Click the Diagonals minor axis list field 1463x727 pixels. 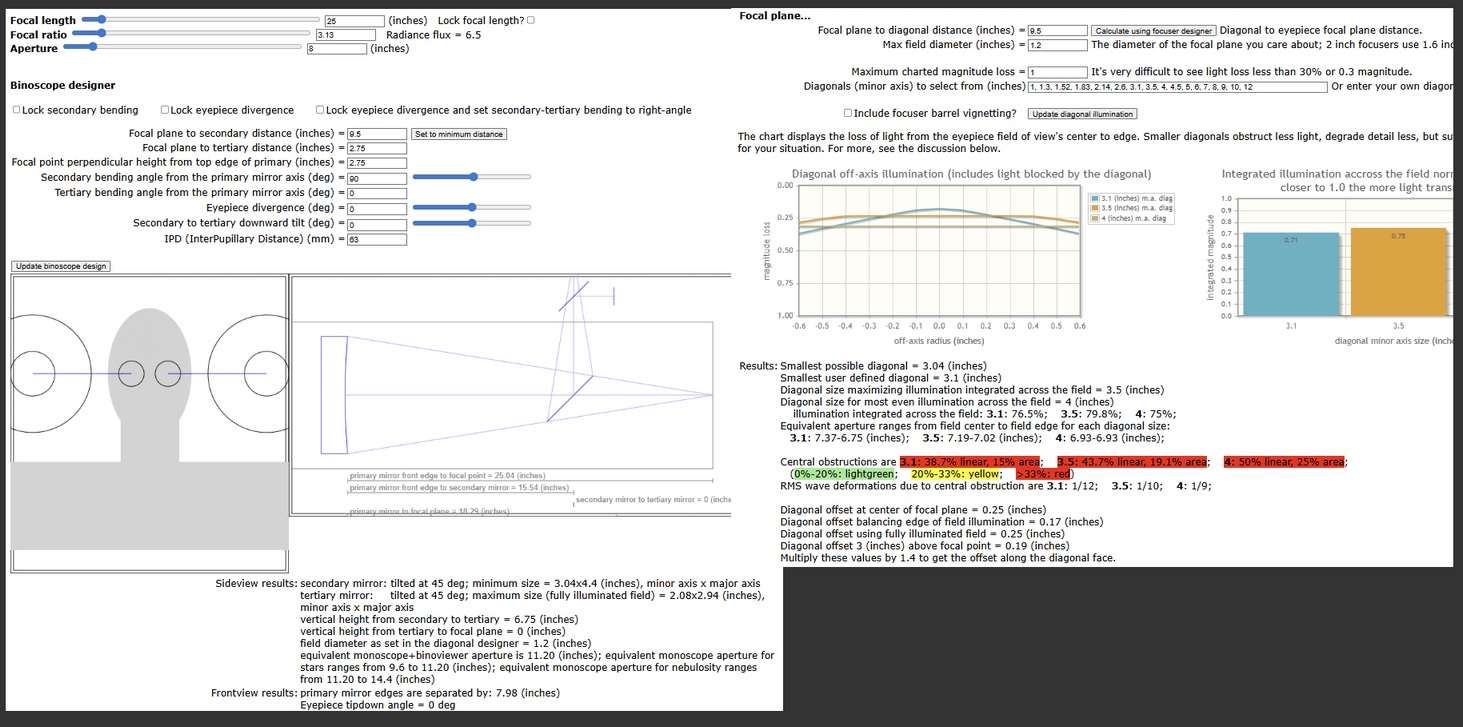[x=1177, y=87]
